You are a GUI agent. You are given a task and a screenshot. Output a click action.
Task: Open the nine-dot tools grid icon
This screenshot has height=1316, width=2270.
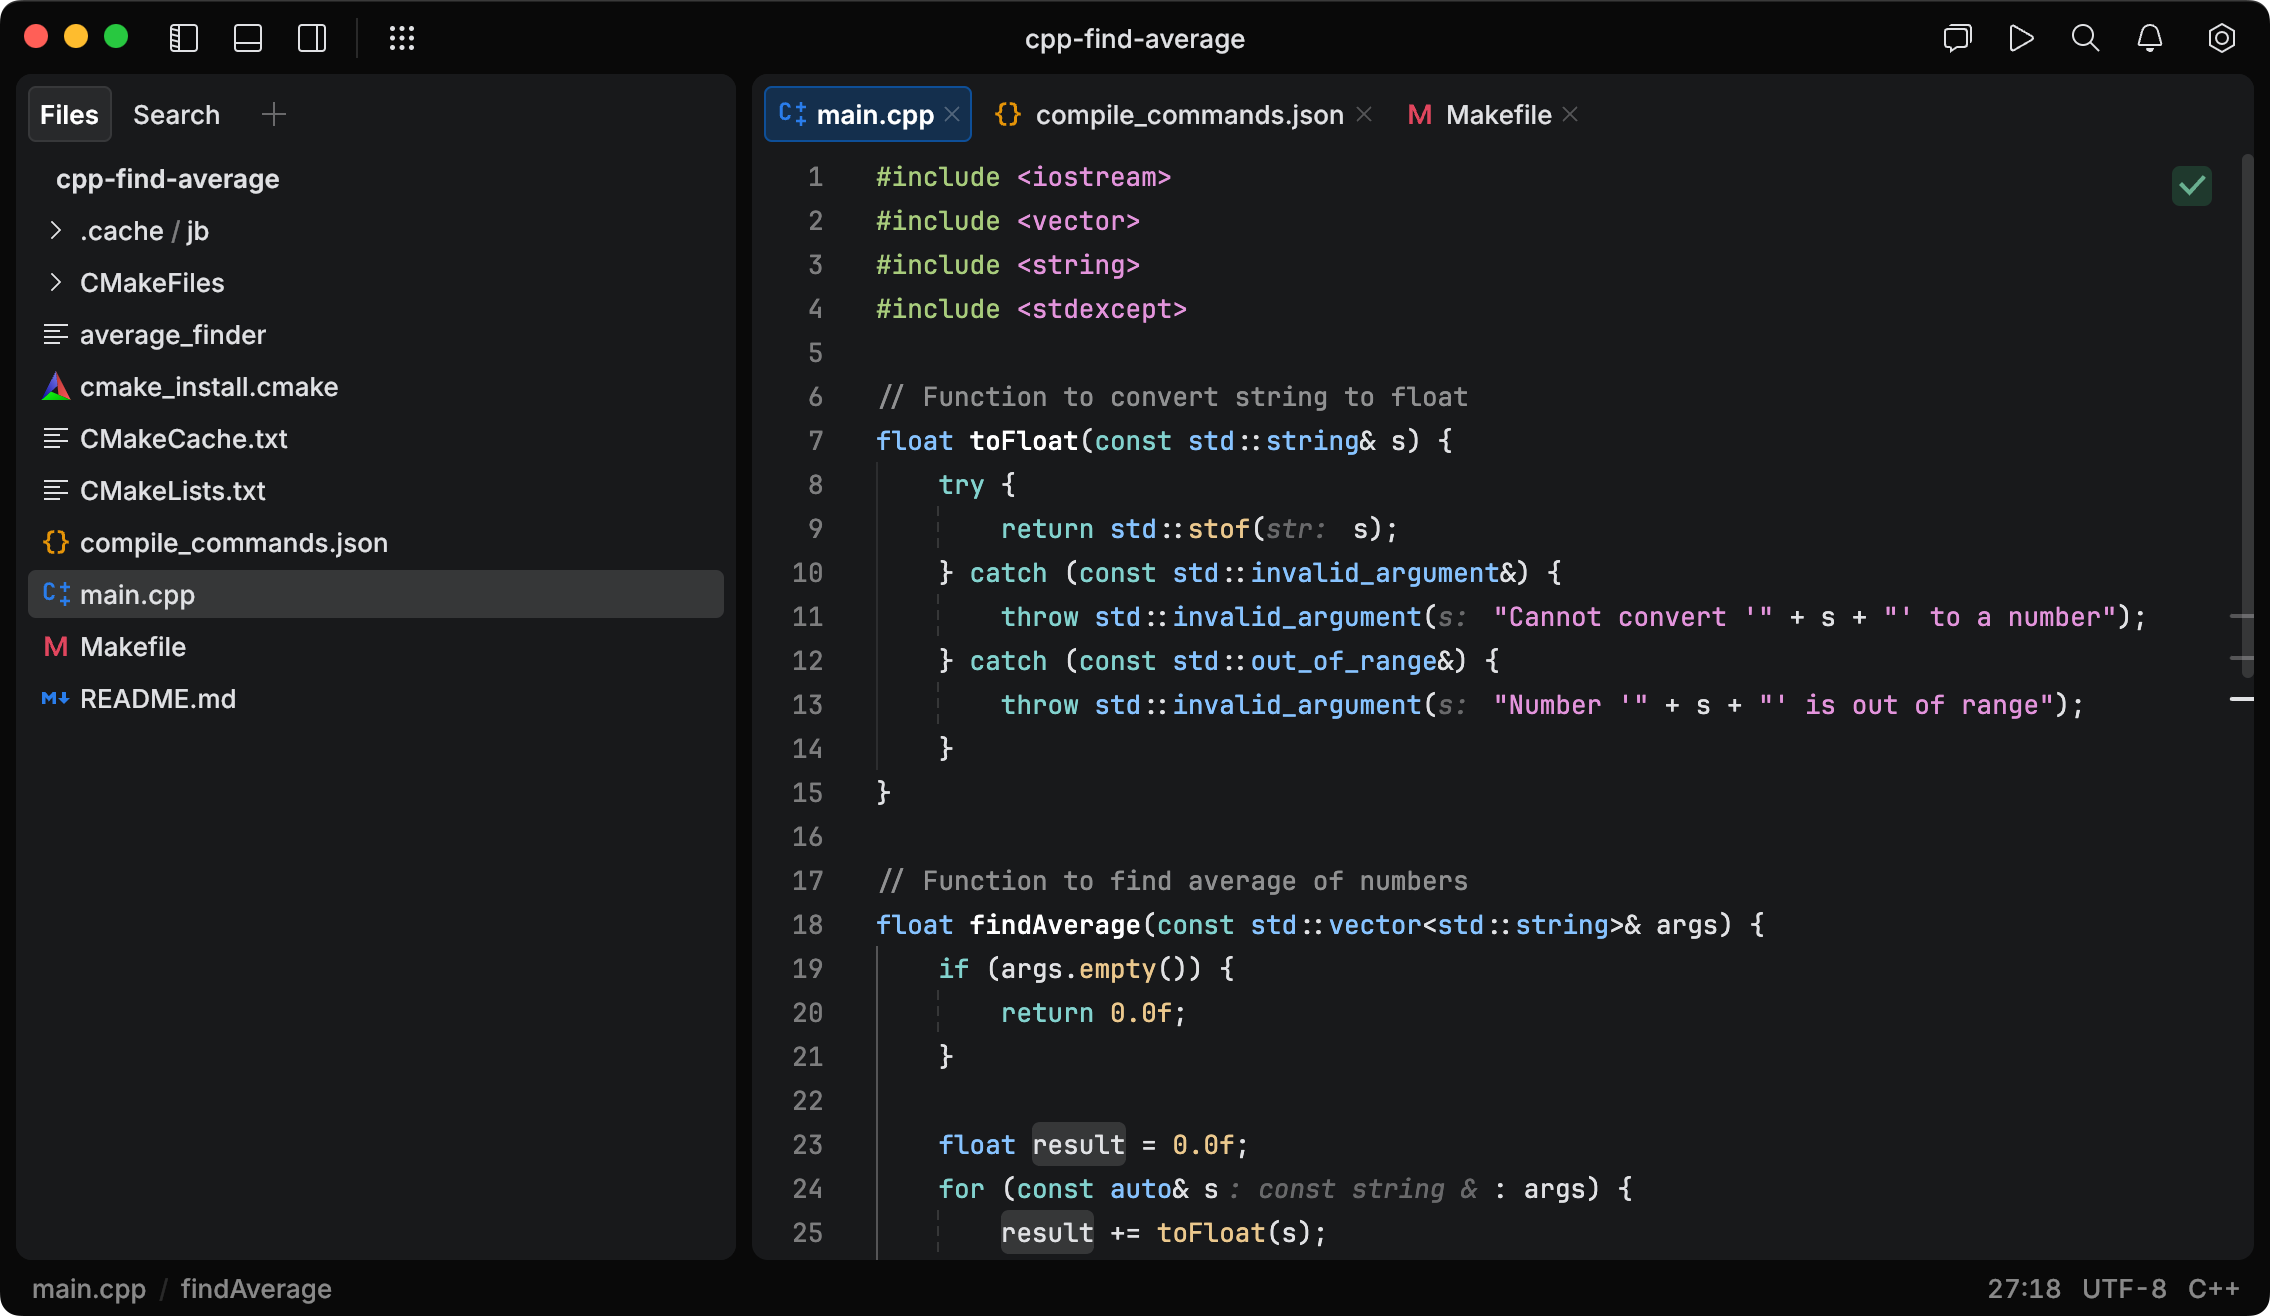402,38
